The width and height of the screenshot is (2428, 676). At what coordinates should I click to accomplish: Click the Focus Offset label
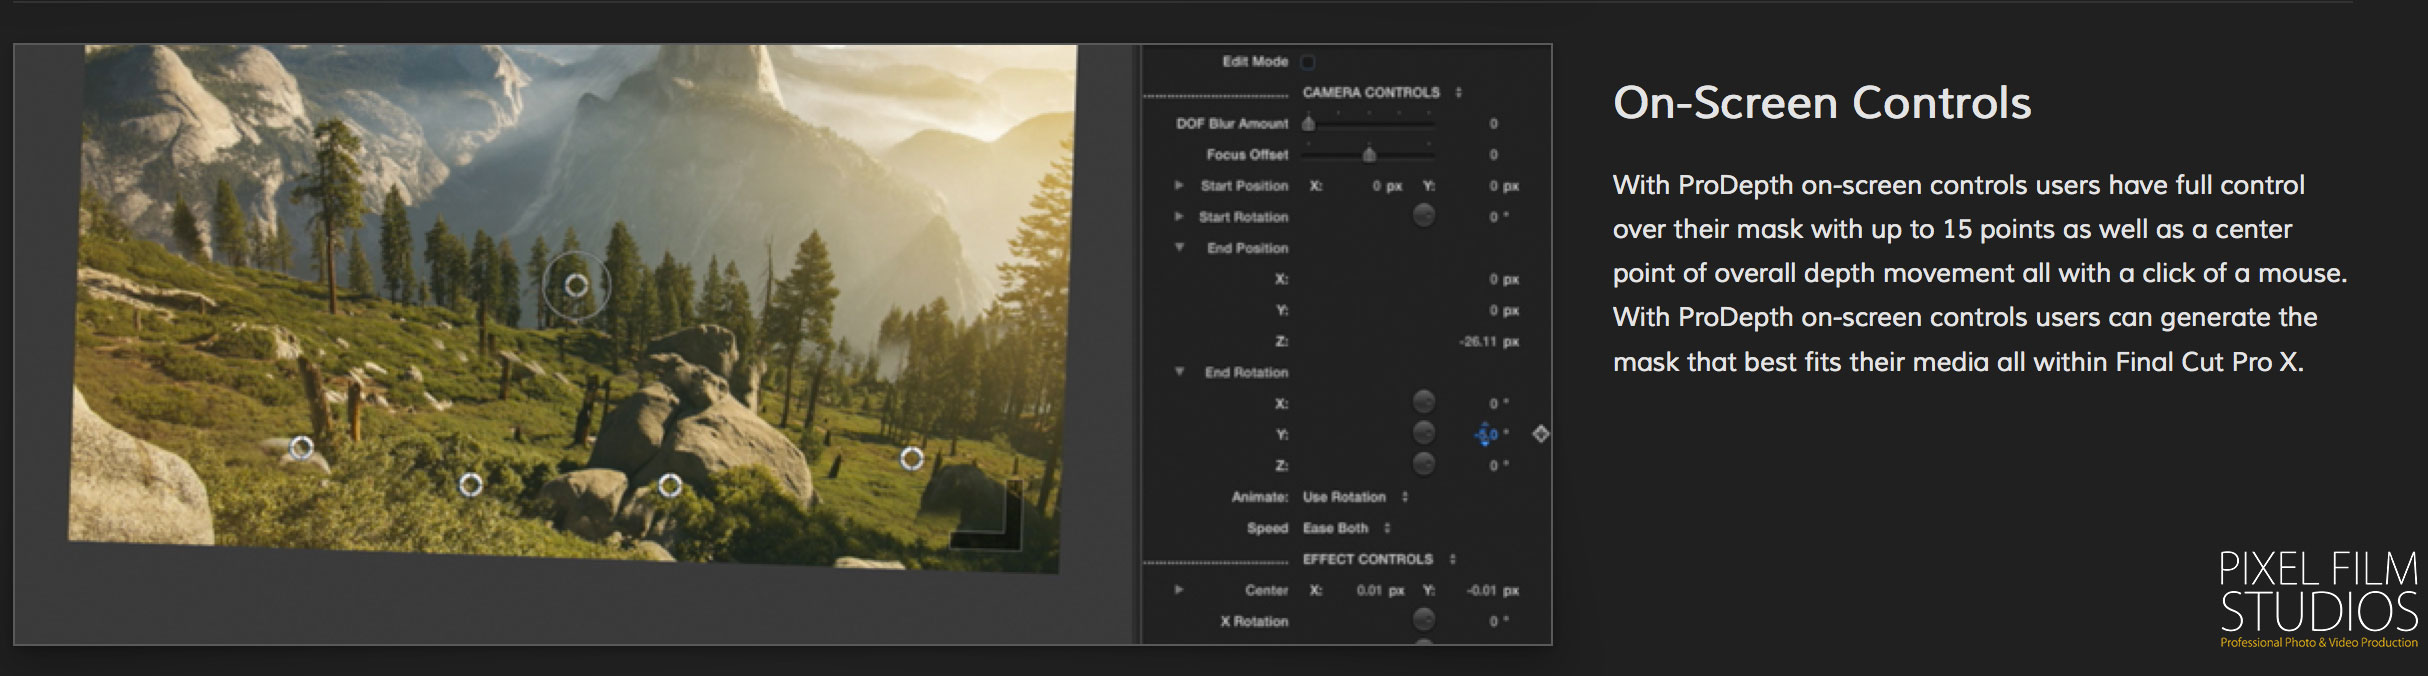[1247, 155]
